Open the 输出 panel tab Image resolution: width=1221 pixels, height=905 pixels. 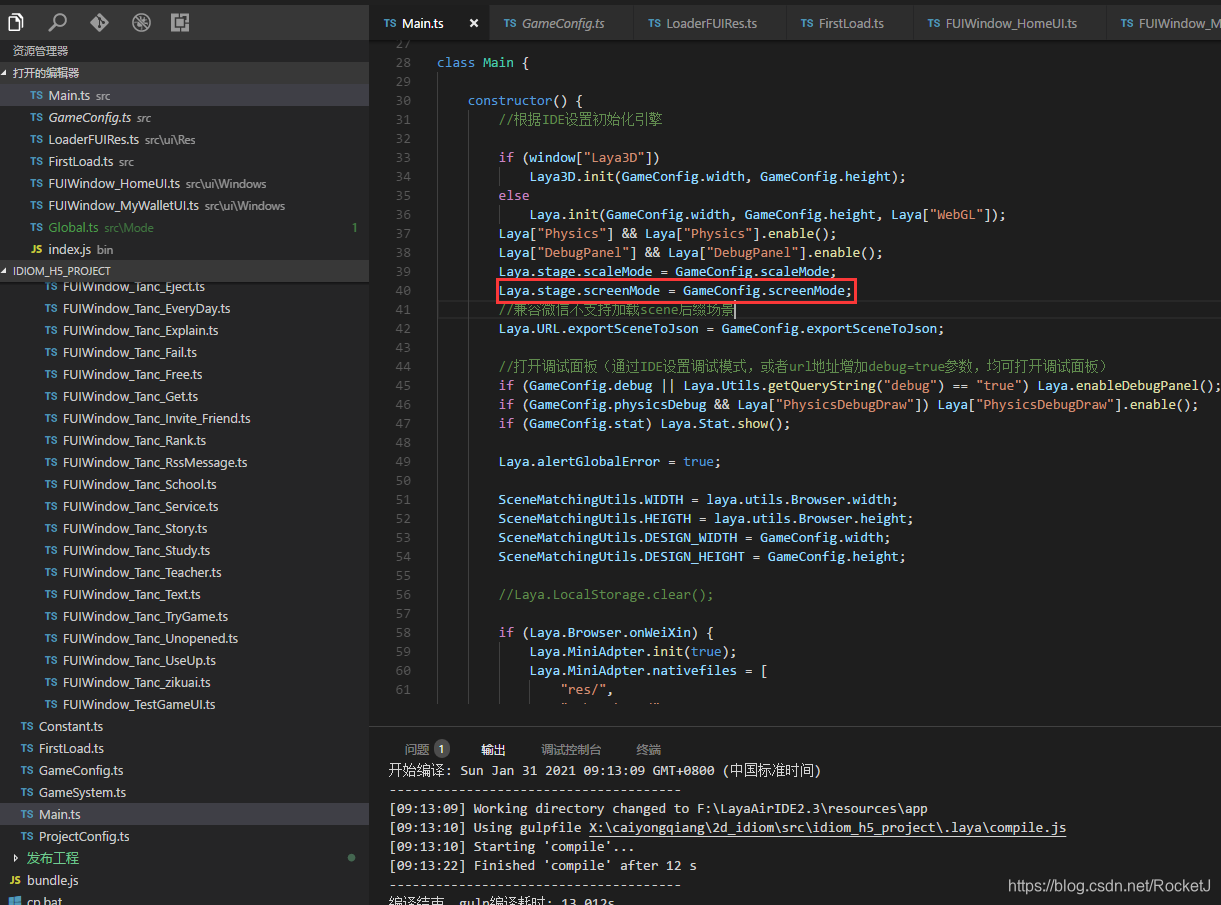[x=493, y=749]
